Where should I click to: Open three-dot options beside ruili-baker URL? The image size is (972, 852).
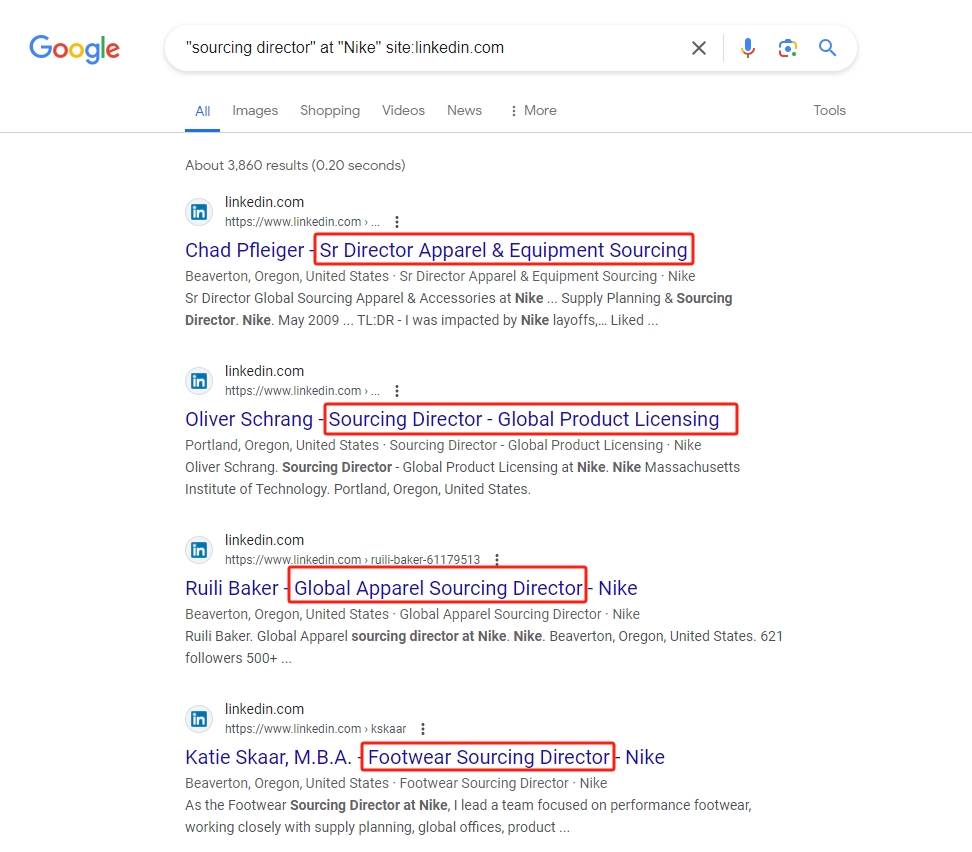click(x=497, y=560)
